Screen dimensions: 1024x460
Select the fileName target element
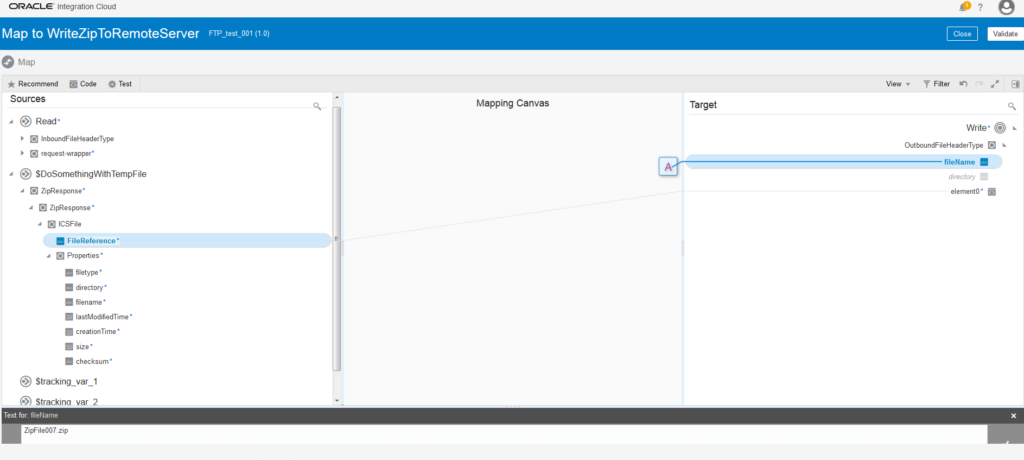(843, 162)
